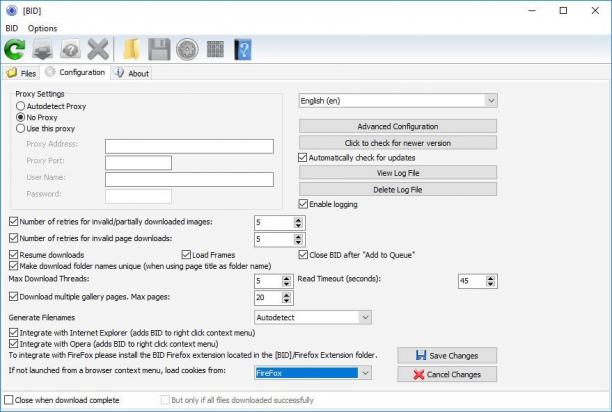The width and height of the screenshot is (612, 412).
Task: Toggle Make download folder names unique checkbox
Action: 13,266
